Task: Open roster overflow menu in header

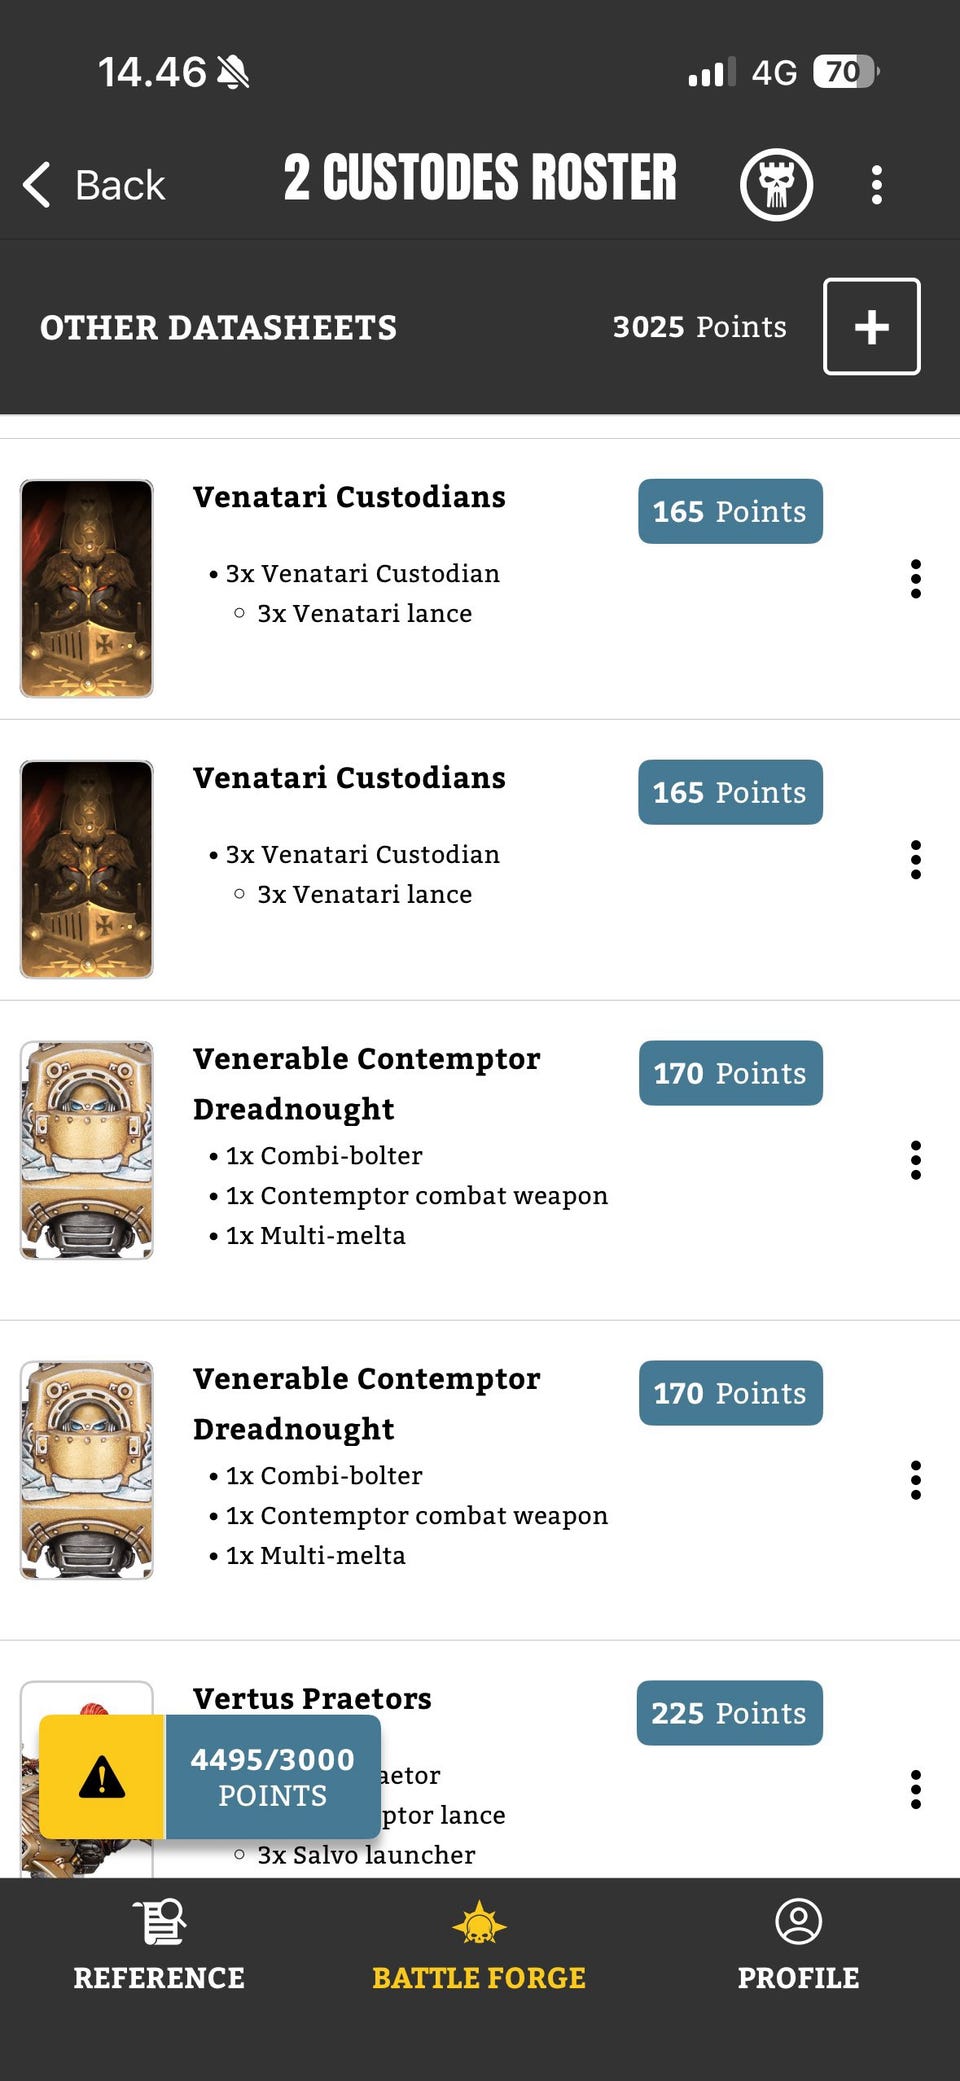Action: coord(877,185)
